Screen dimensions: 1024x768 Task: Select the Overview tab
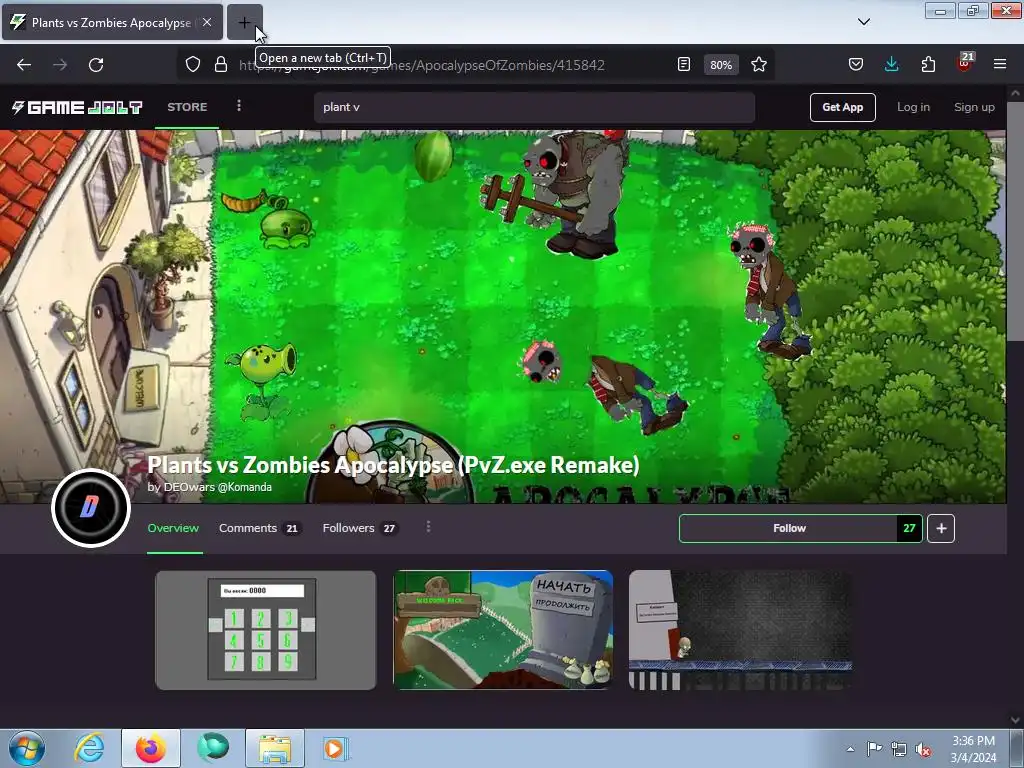(x=173, y=528)
